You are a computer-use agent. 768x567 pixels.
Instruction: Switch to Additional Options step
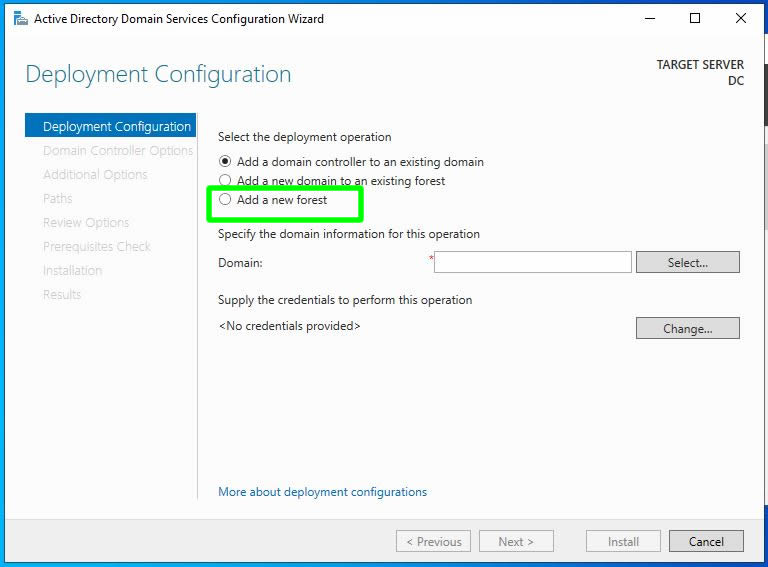point(95,175)
